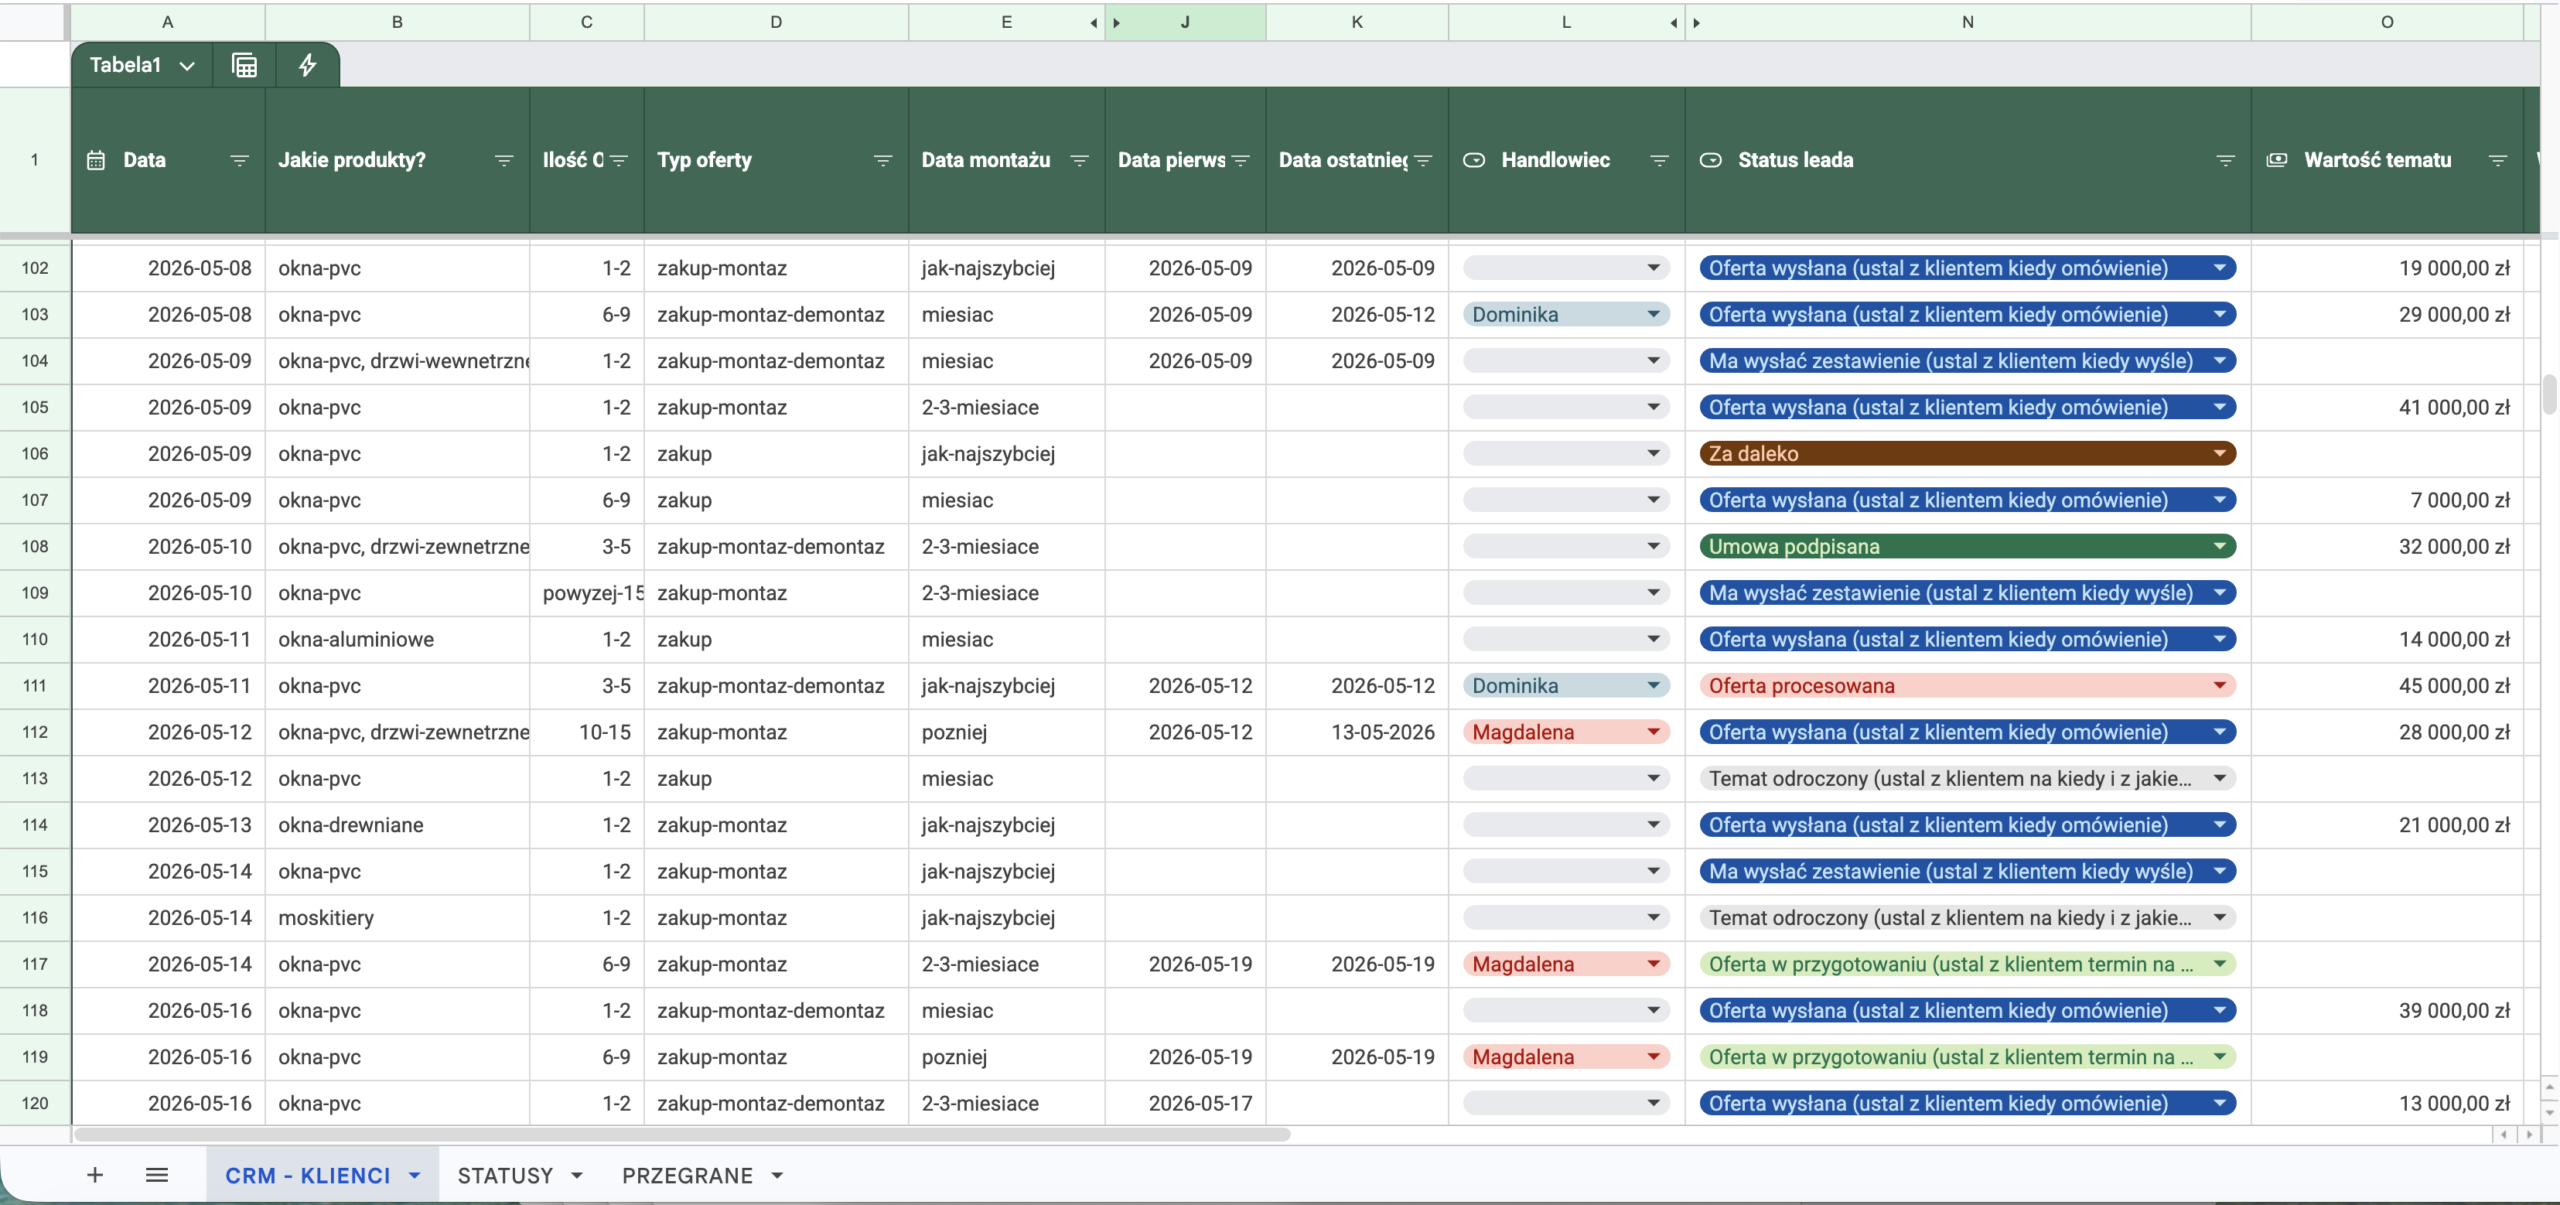Open filter icon on Handlowiec header
Image resolution: width=2560 pixels, height=1205 pixels.
[1659, 160]
